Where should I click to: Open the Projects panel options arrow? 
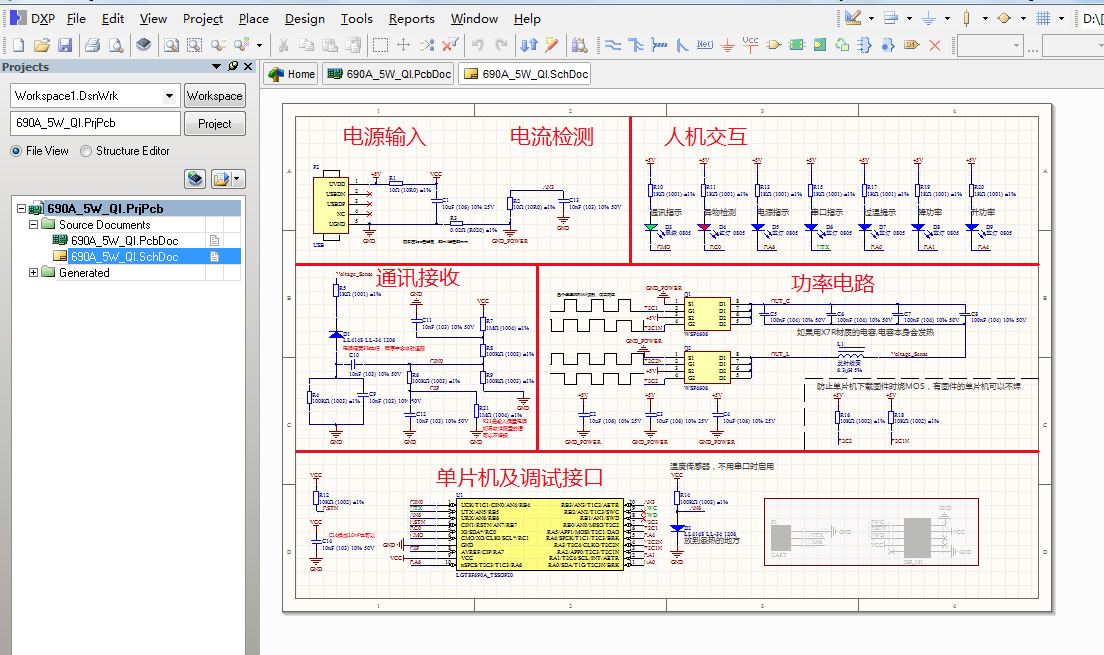[216, 66]
